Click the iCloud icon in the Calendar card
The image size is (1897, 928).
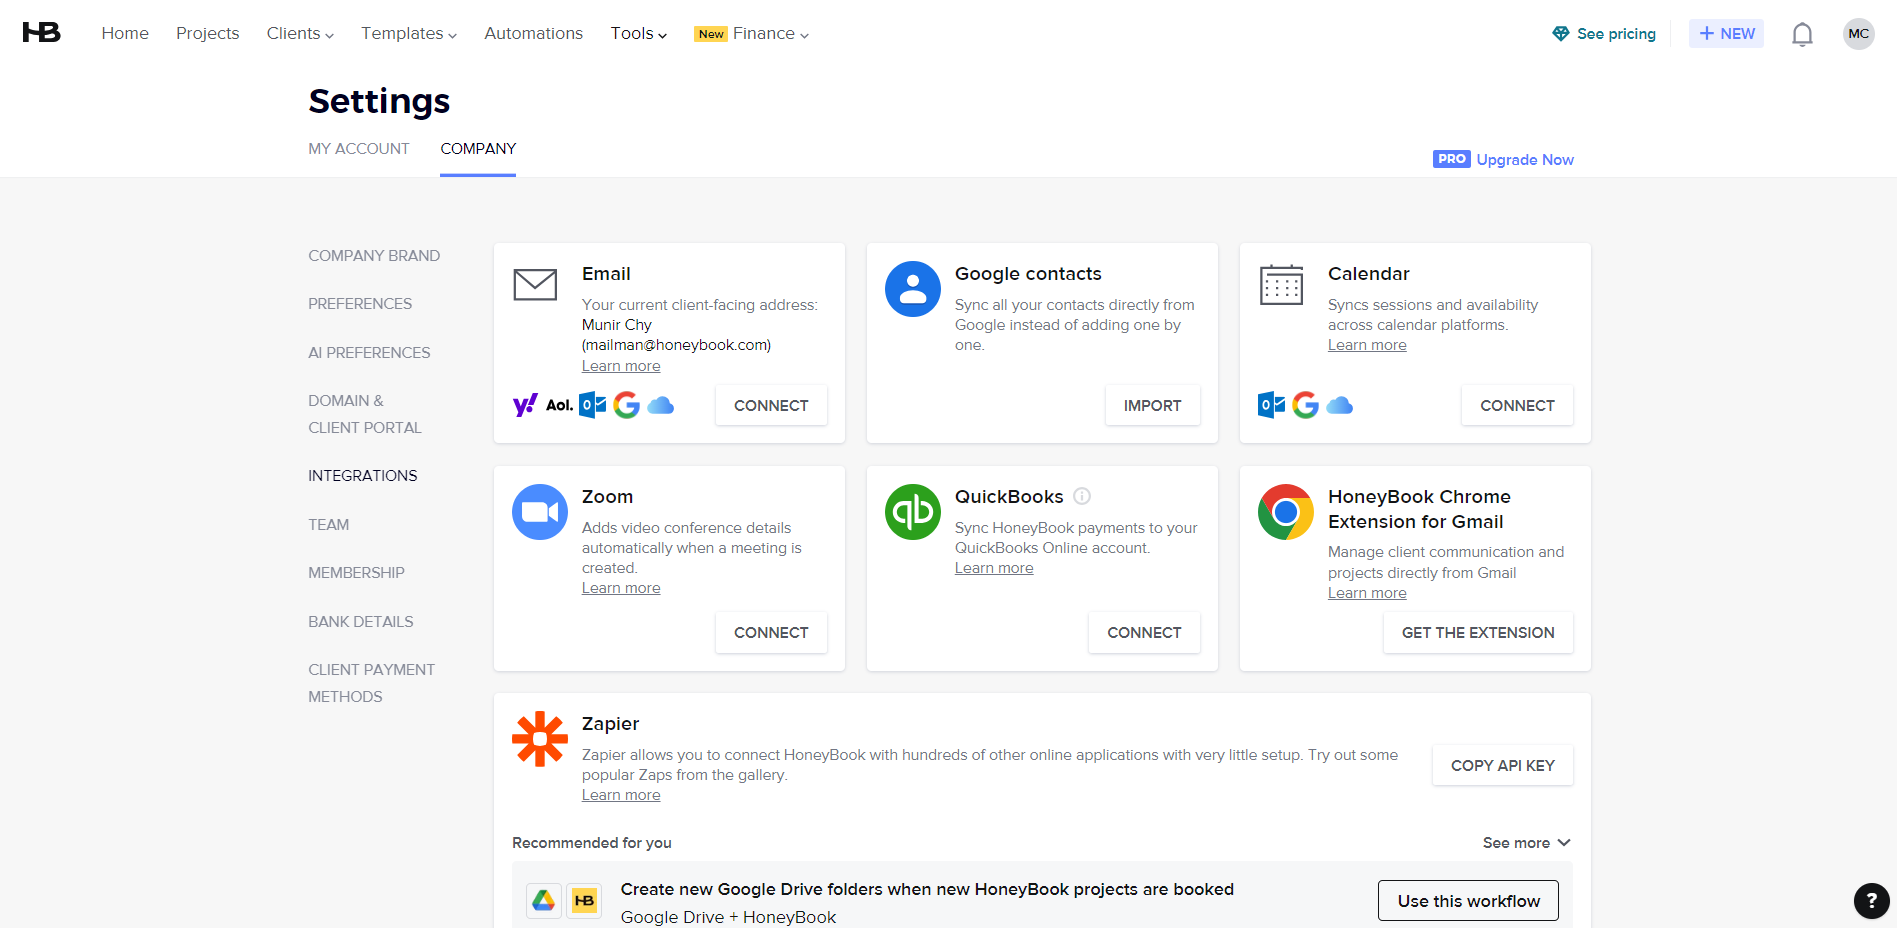point(1340,405)
